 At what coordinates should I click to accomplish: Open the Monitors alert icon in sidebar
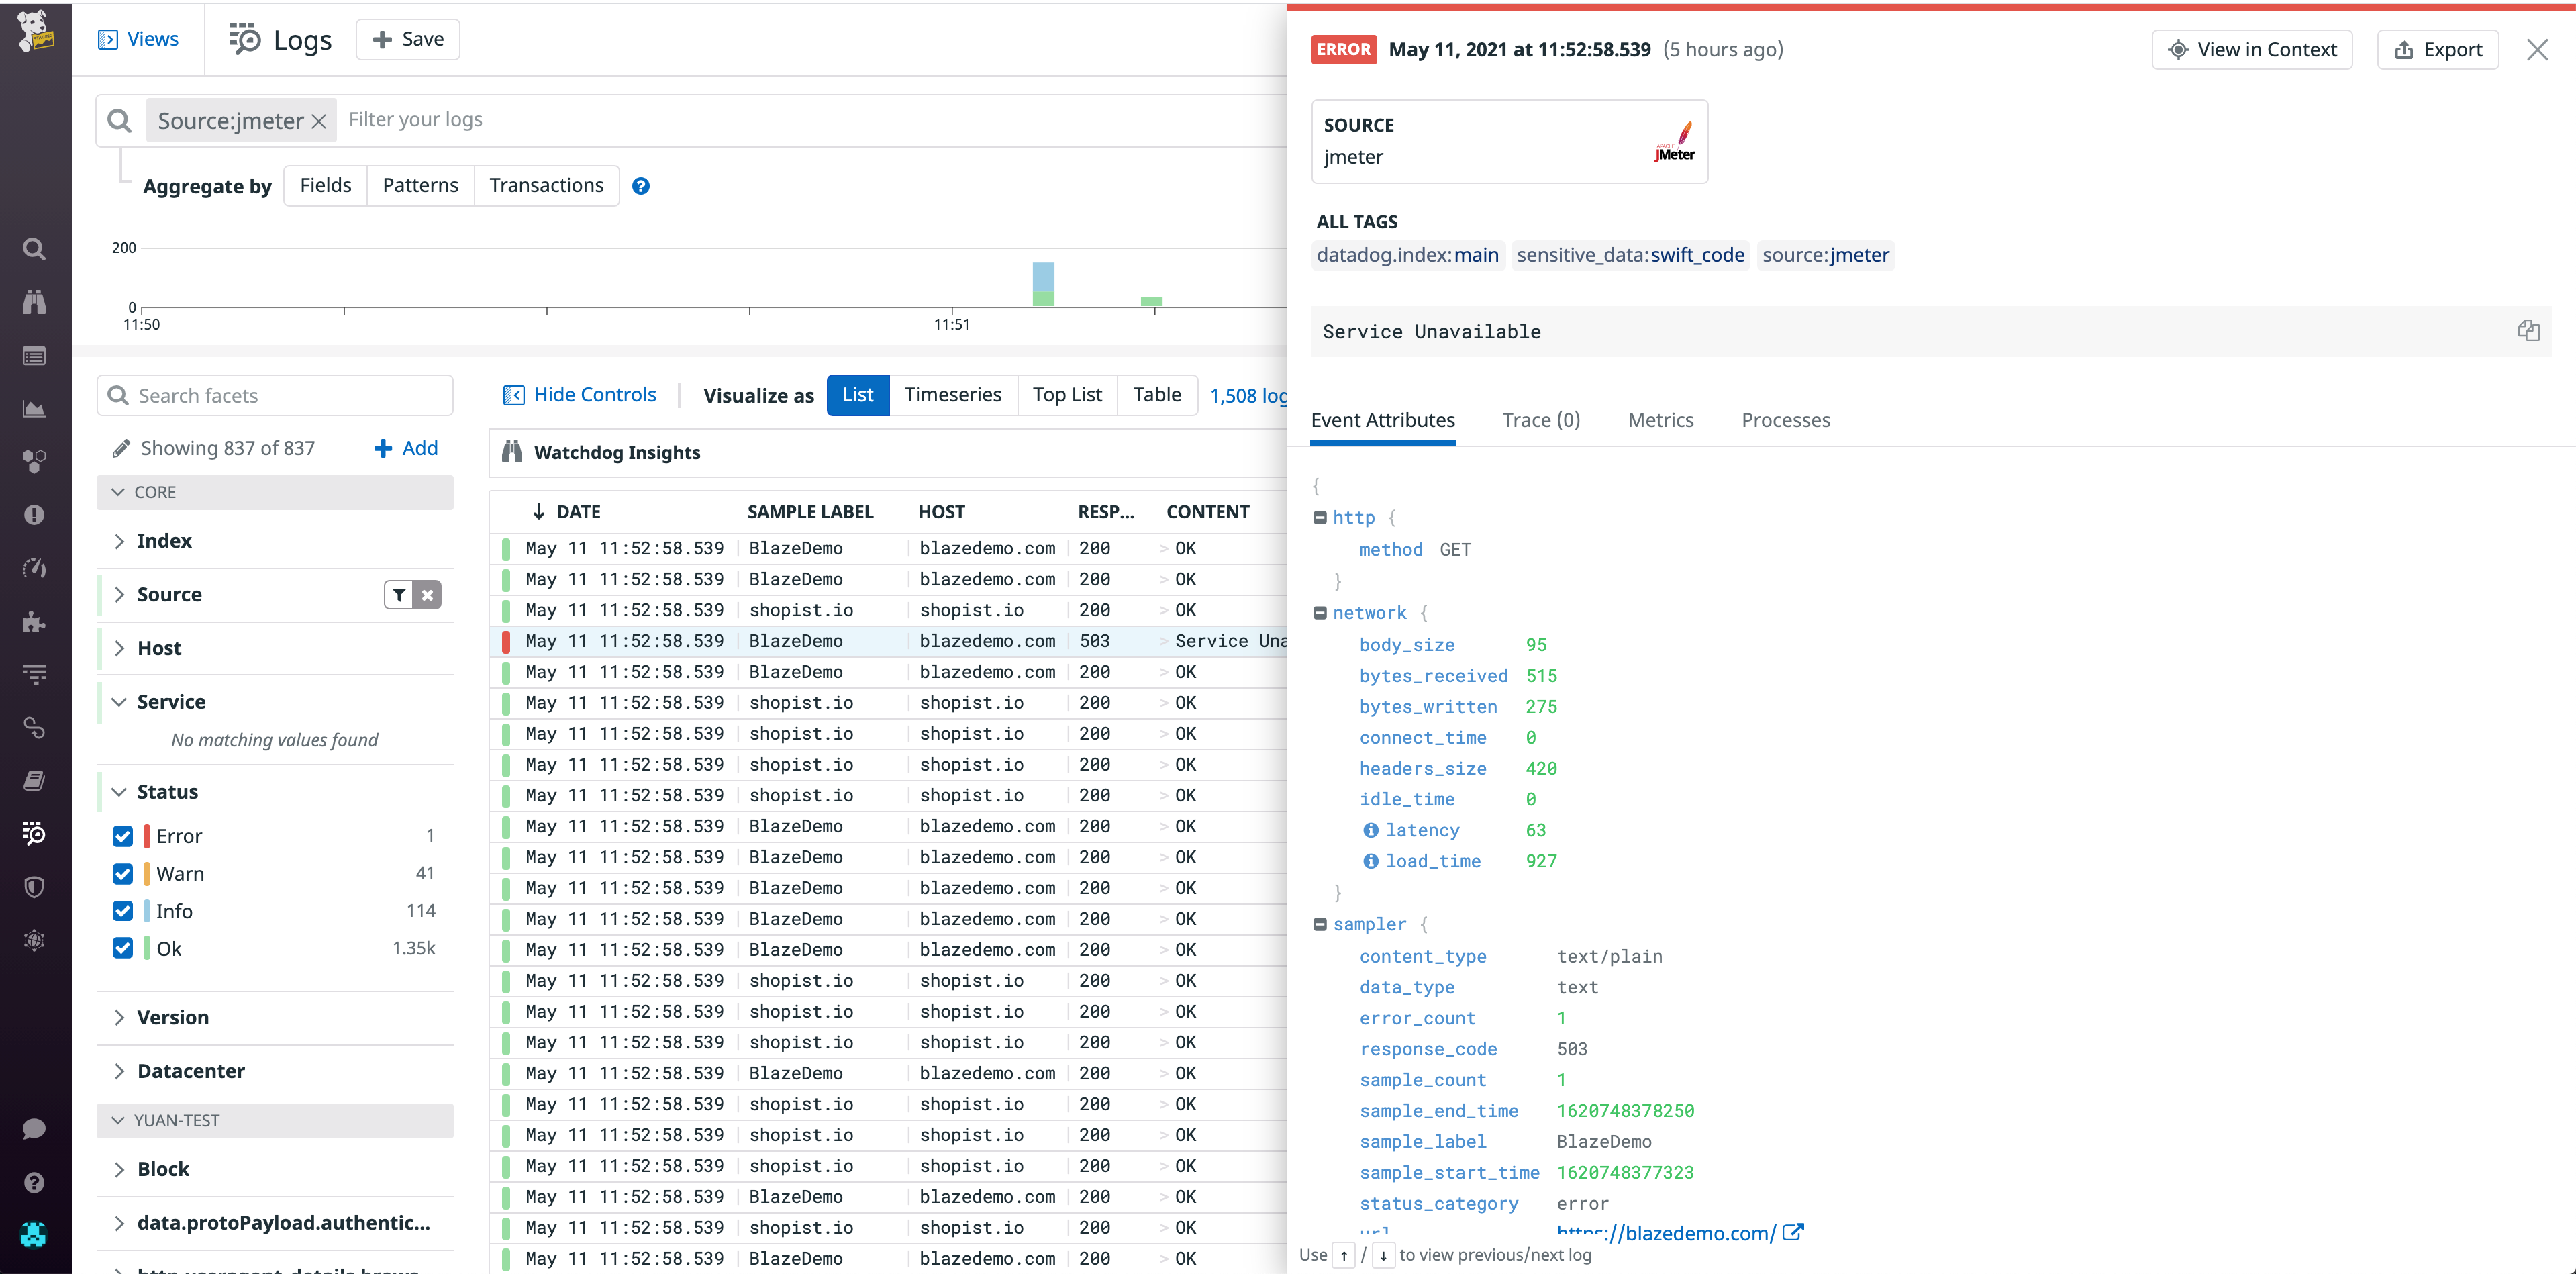(34, 514)
